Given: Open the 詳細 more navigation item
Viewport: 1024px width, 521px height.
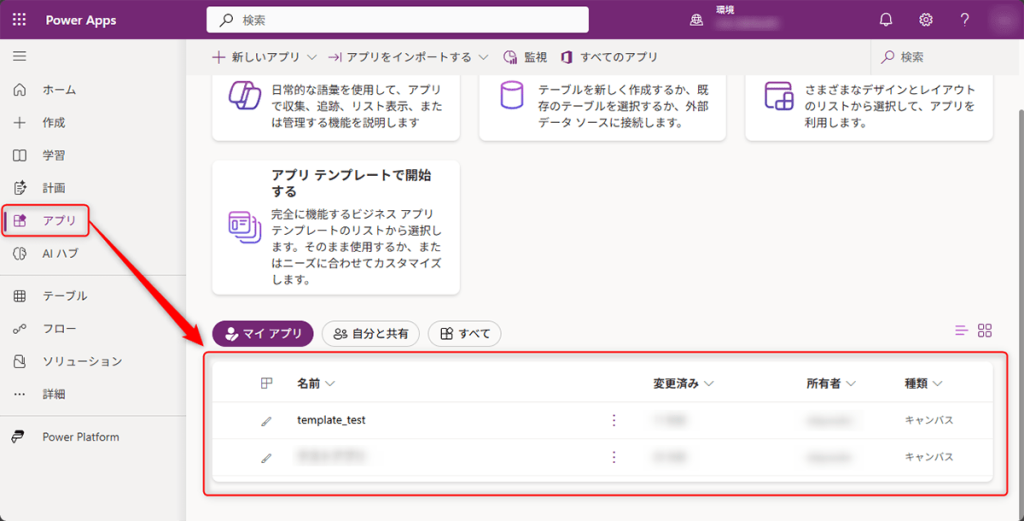Looking at the screenshot, I should tap(93, 394).
